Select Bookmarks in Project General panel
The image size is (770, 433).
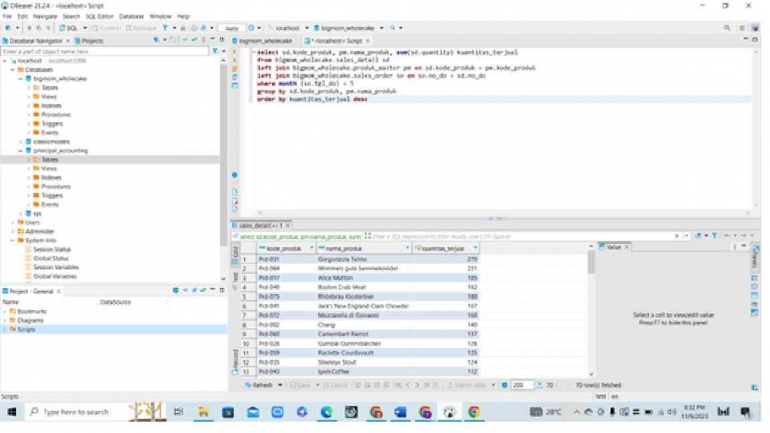tap(31, 311)
